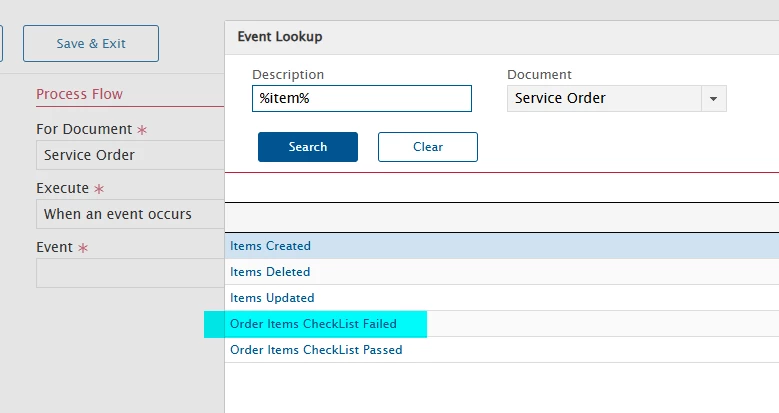Open the Execute field showing When an event occurs
The width and height of the screenshot is (779, 413).
(x=130, y=214)
